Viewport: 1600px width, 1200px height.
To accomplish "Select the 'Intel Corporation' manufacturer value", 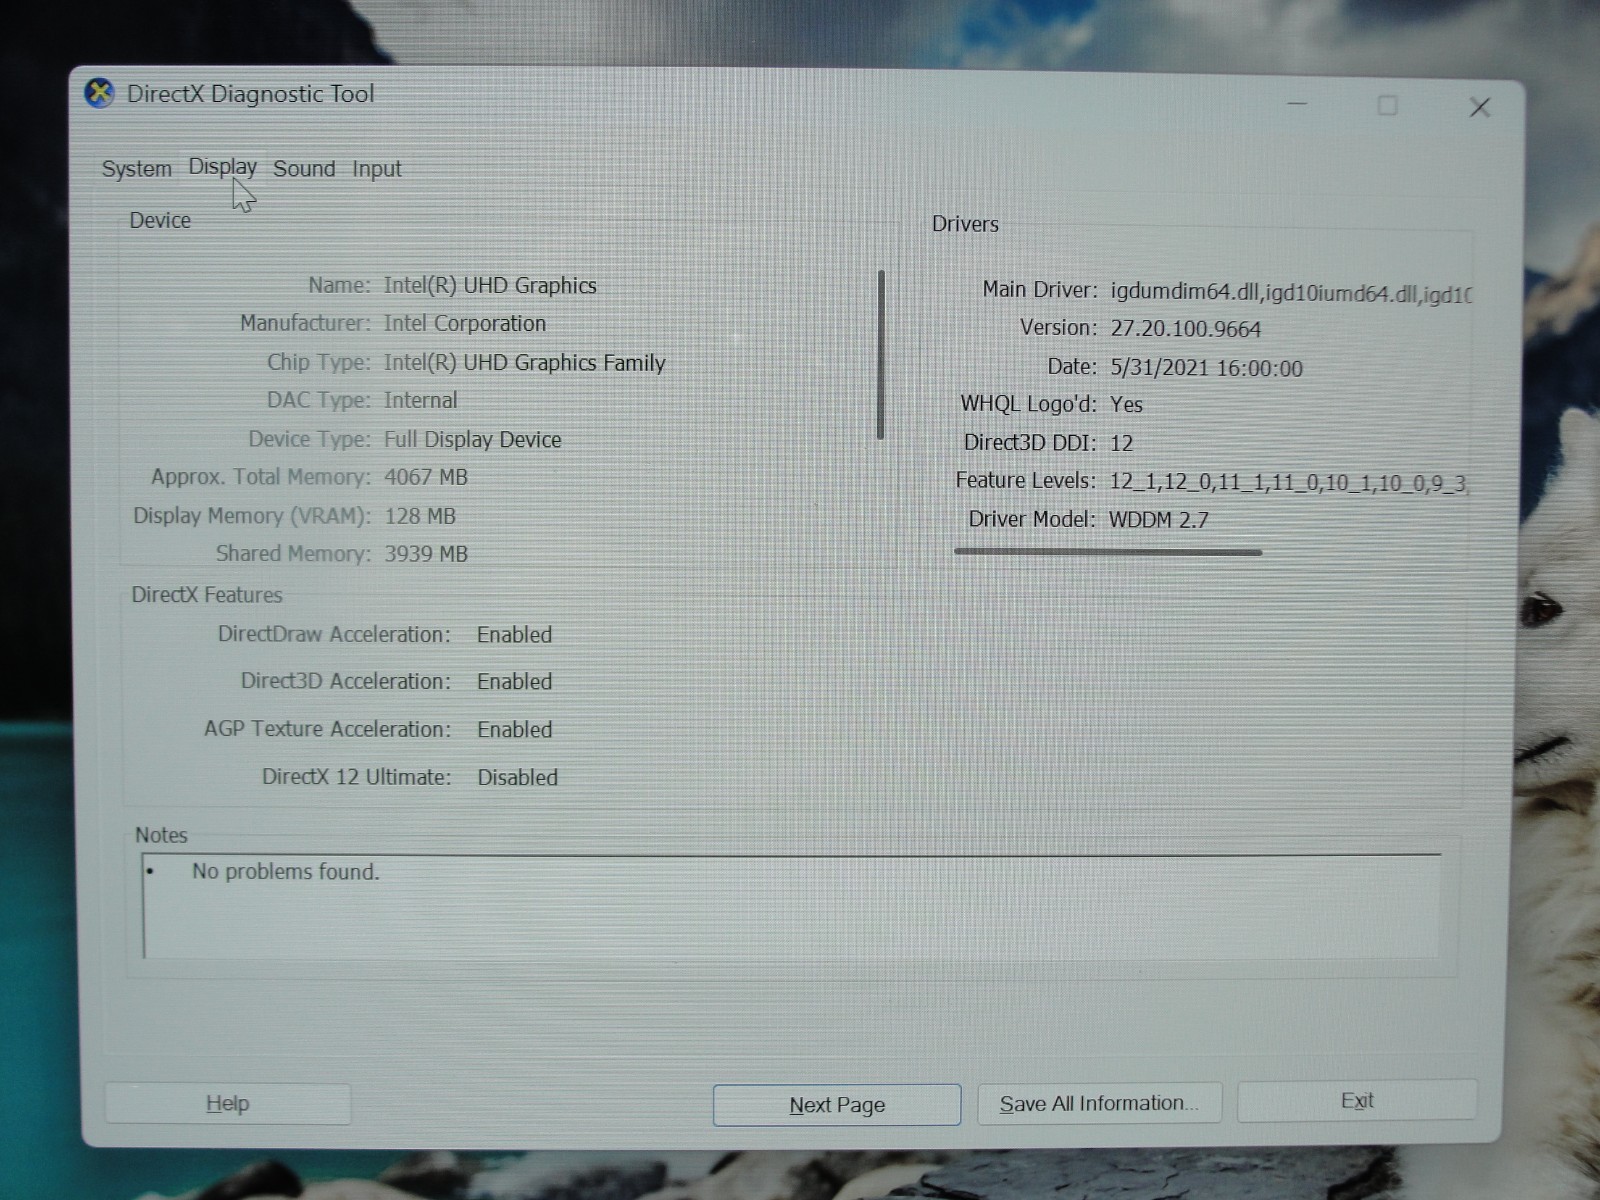I will click(x=465, y=324).
